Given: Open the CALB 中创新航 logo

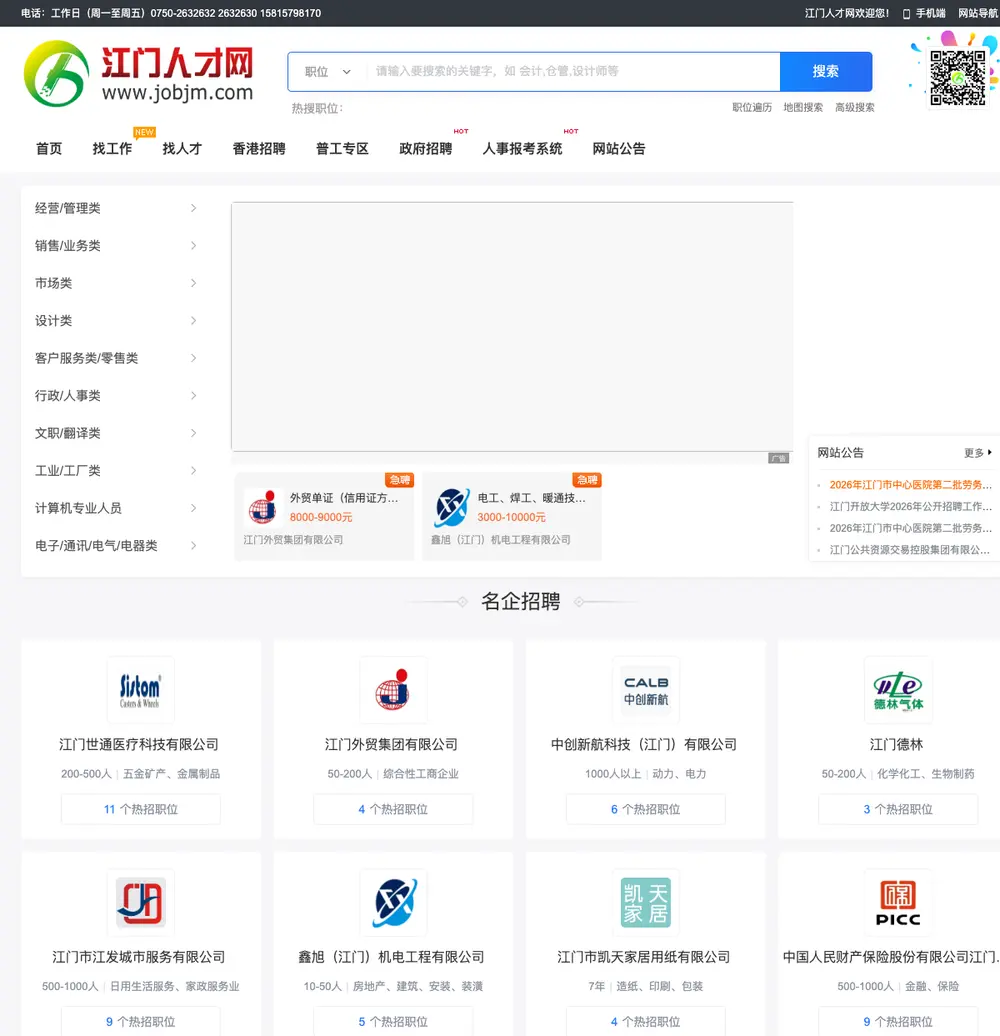Looking at the screenshot, I should click(646, 690).
